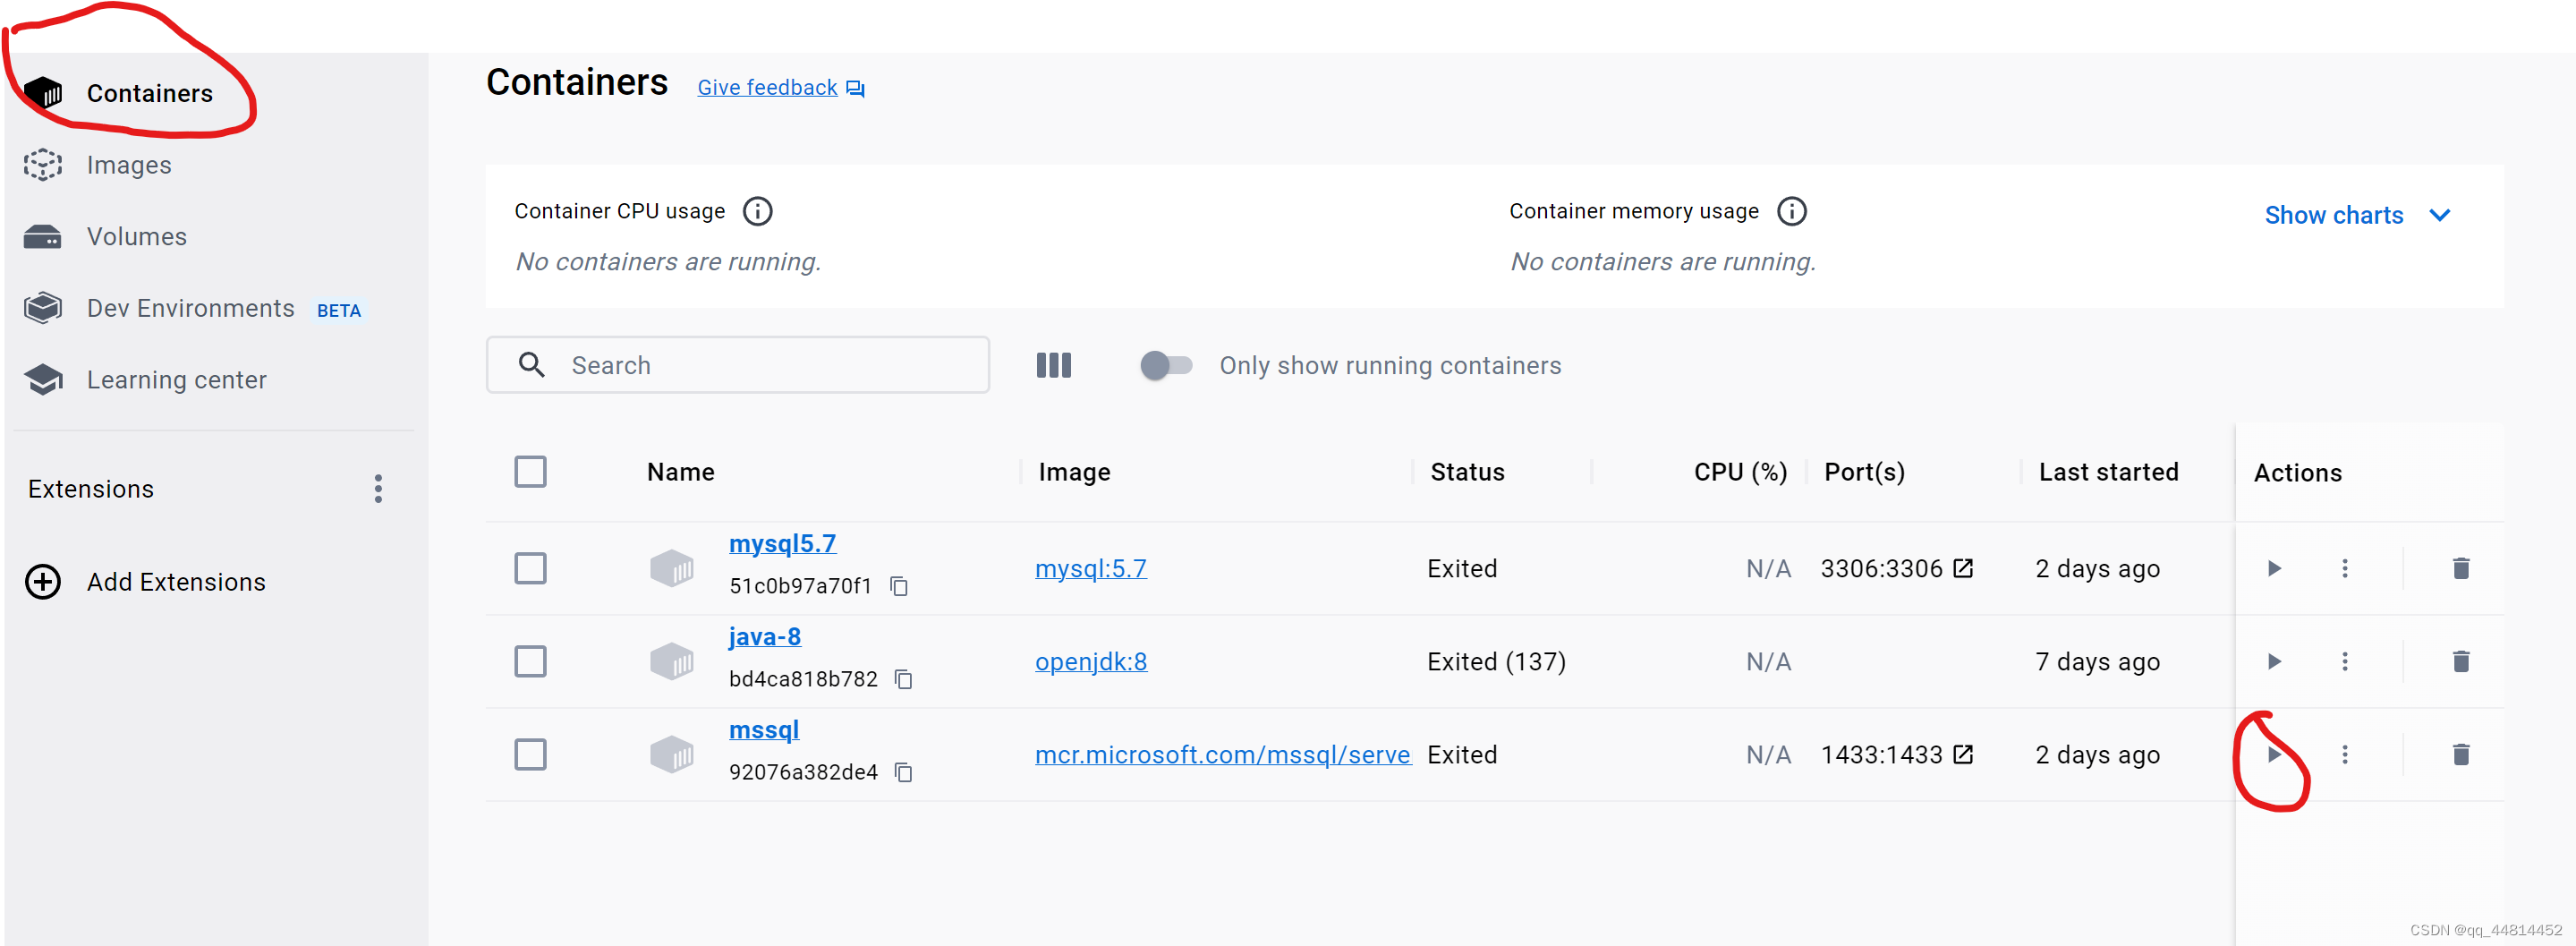2576x946 pixels.
Task: Click the Search containers field
Action: [x=738, y=365]
